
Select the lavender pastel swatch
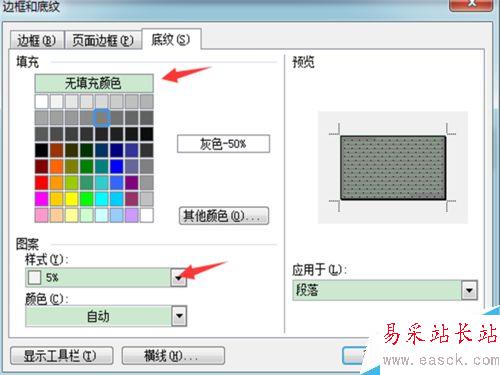131,215
